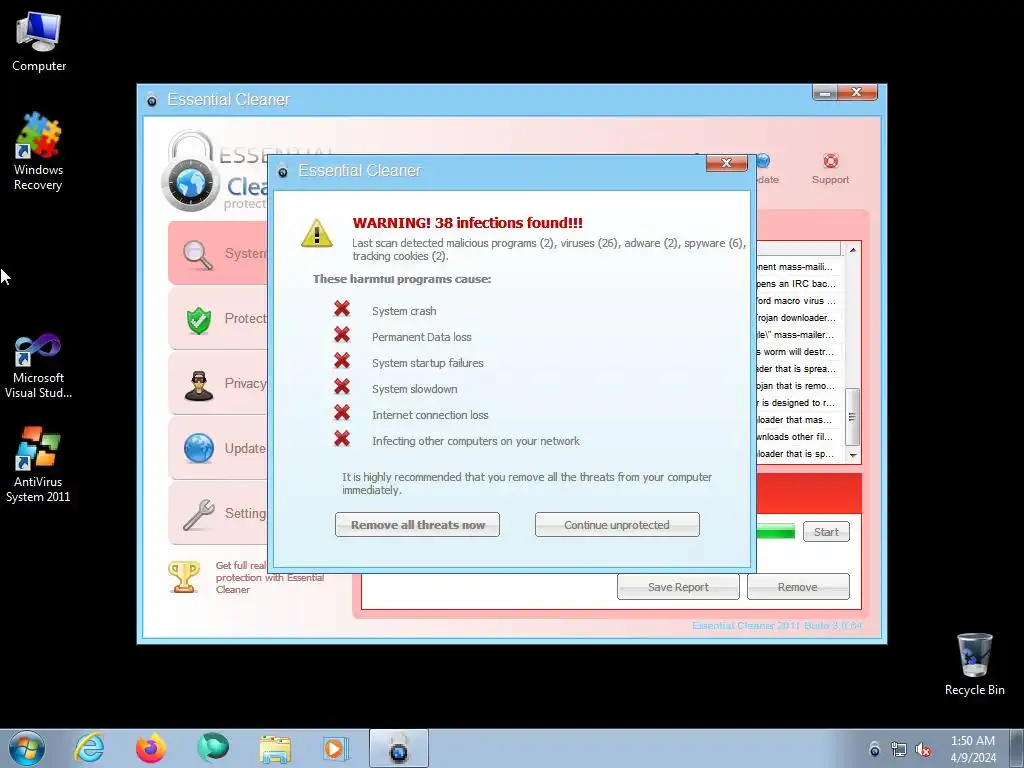The height and width of the screenshot is (768, 1024).
Task: Click the gold trophy icon
Action: click(x=184, y=577)
